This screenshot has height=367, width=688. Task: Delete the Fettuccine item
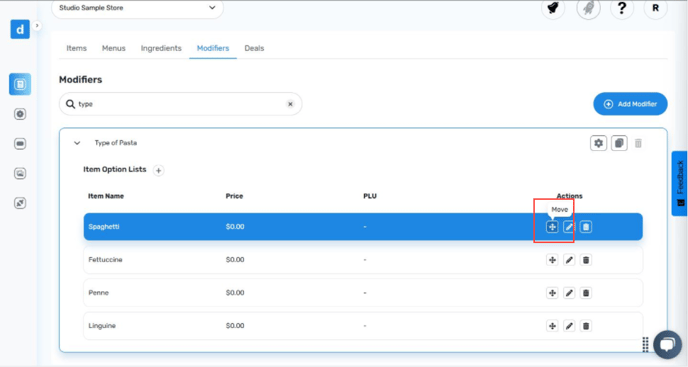point(586,260)
